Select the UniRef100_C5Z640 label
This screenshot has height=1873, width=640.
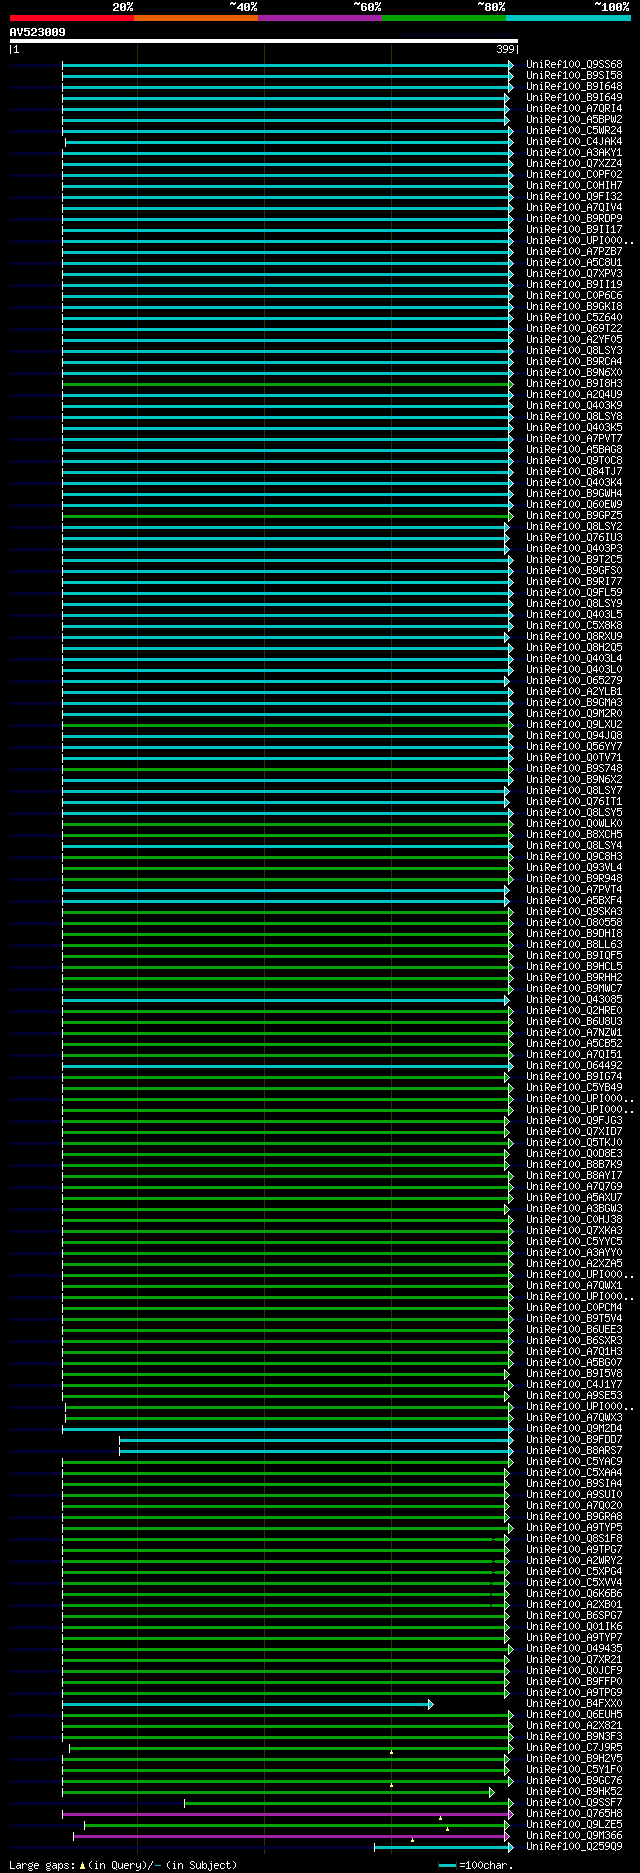point(574,318)
